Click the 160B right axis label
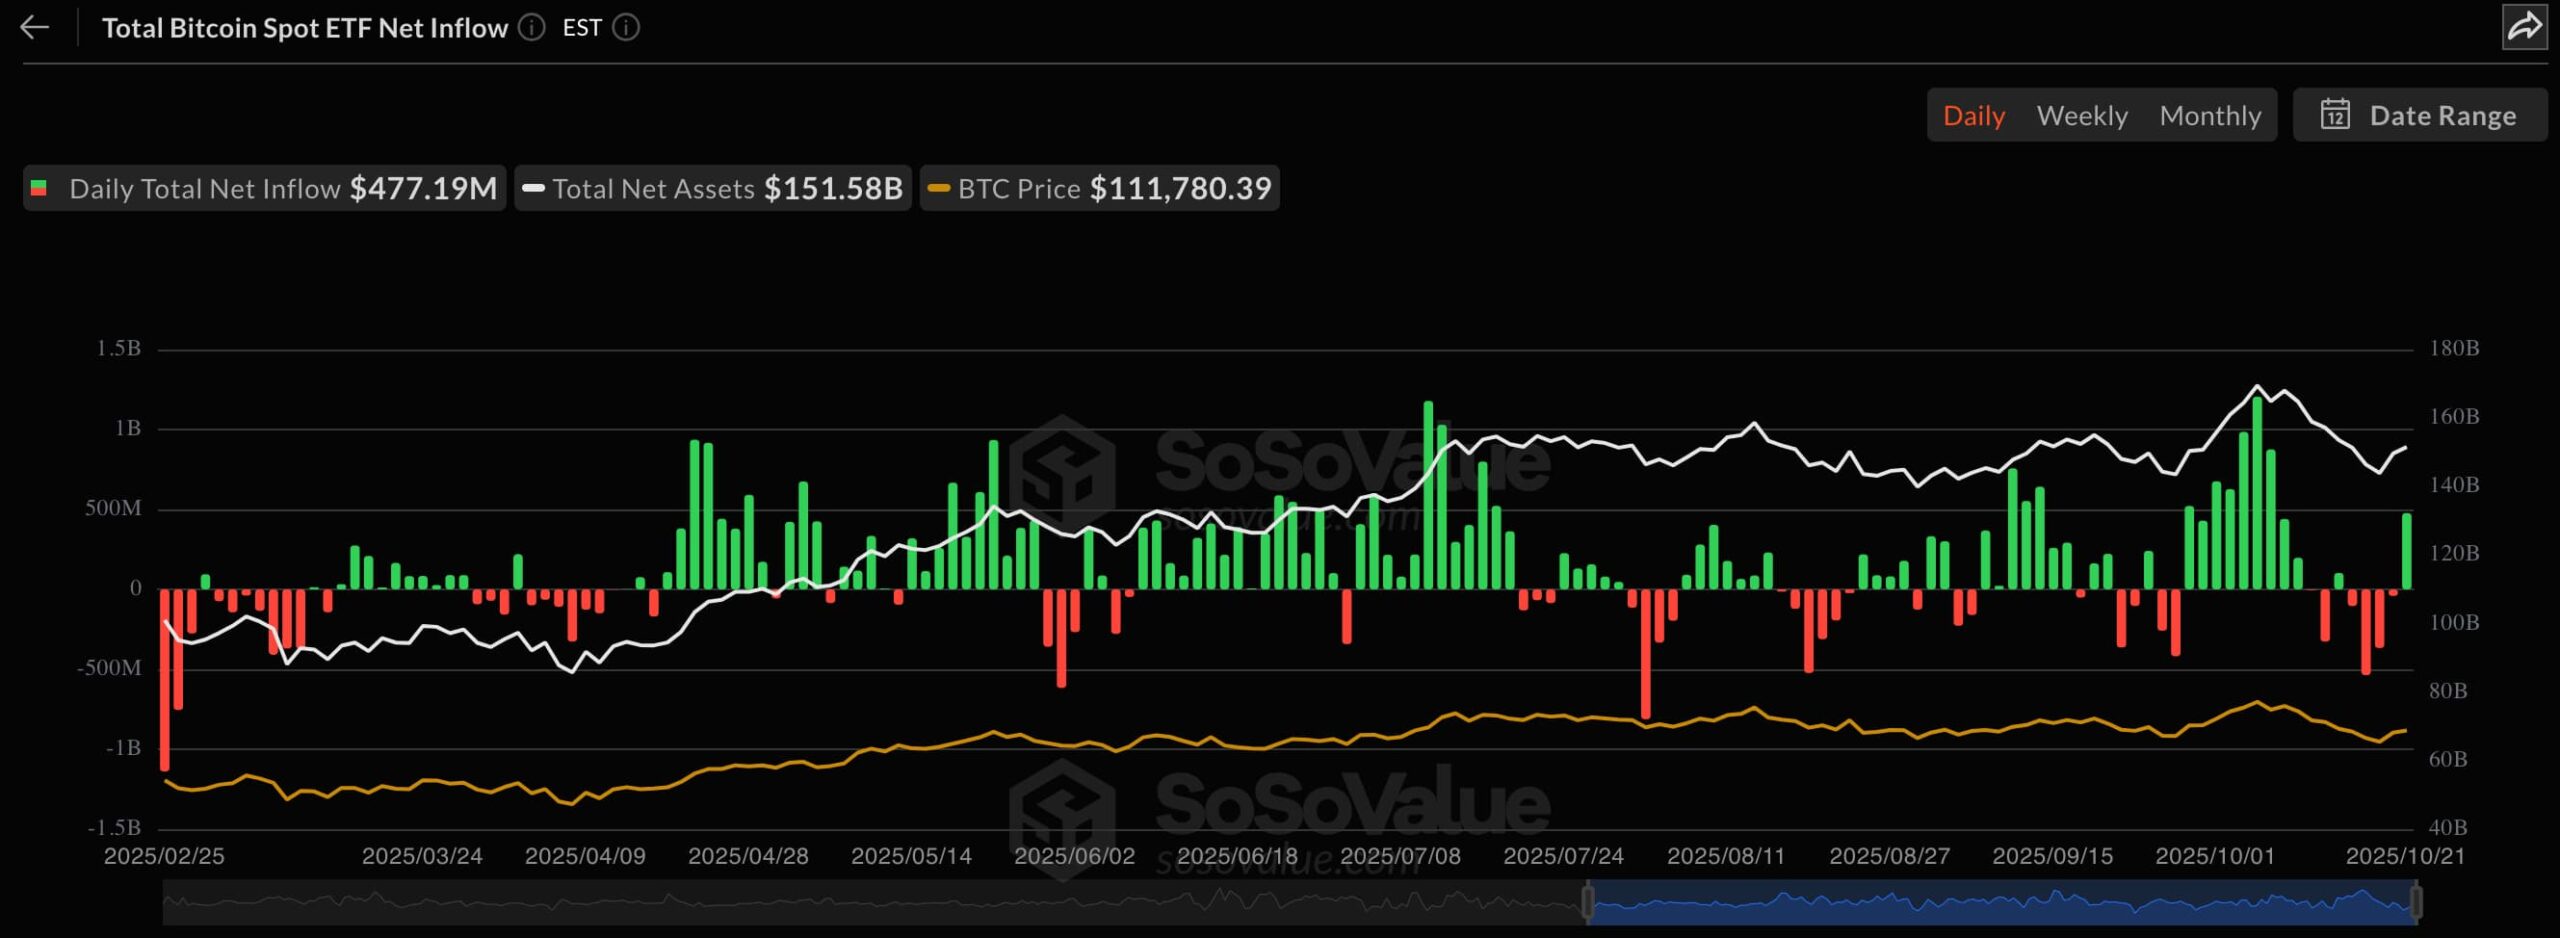This screenshot has height=938, width=2560. 2454,416
